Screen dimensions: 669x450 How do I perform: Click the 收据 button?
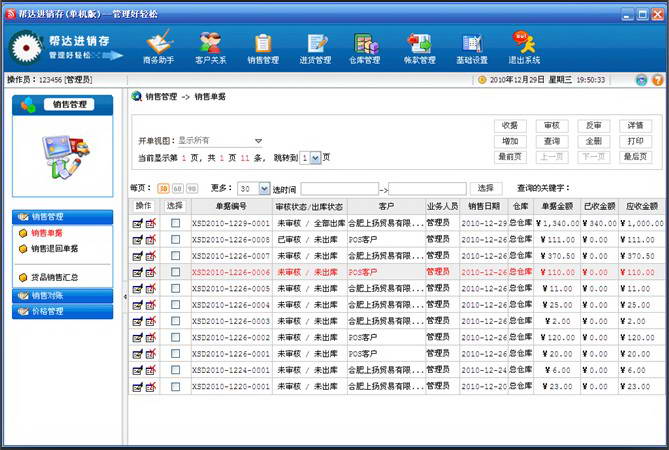510,126
